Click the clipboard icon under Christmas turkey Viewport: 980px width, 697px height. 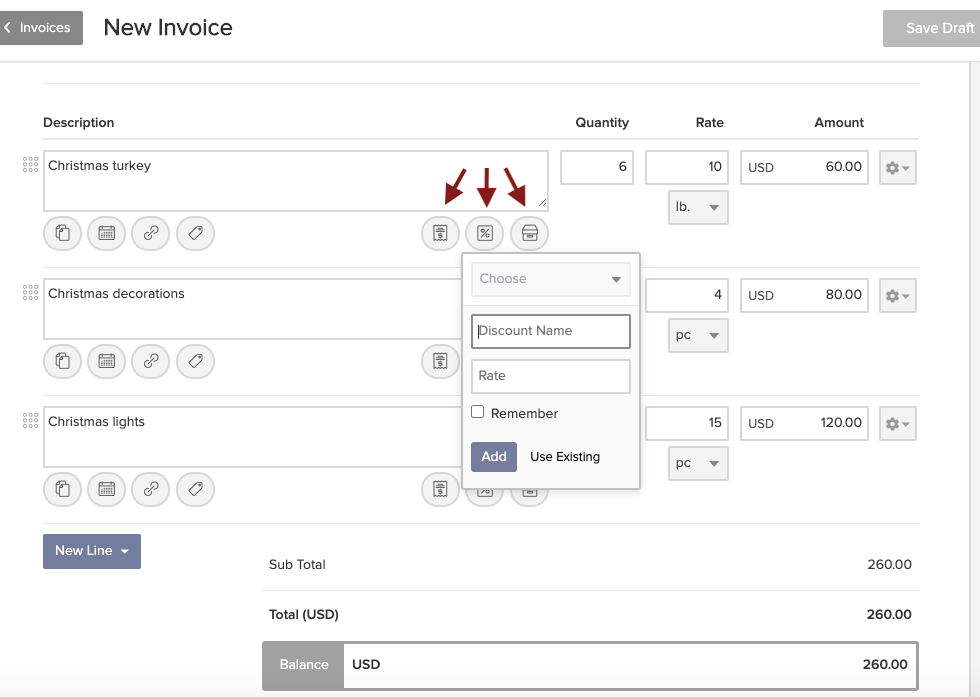[62, 233]
